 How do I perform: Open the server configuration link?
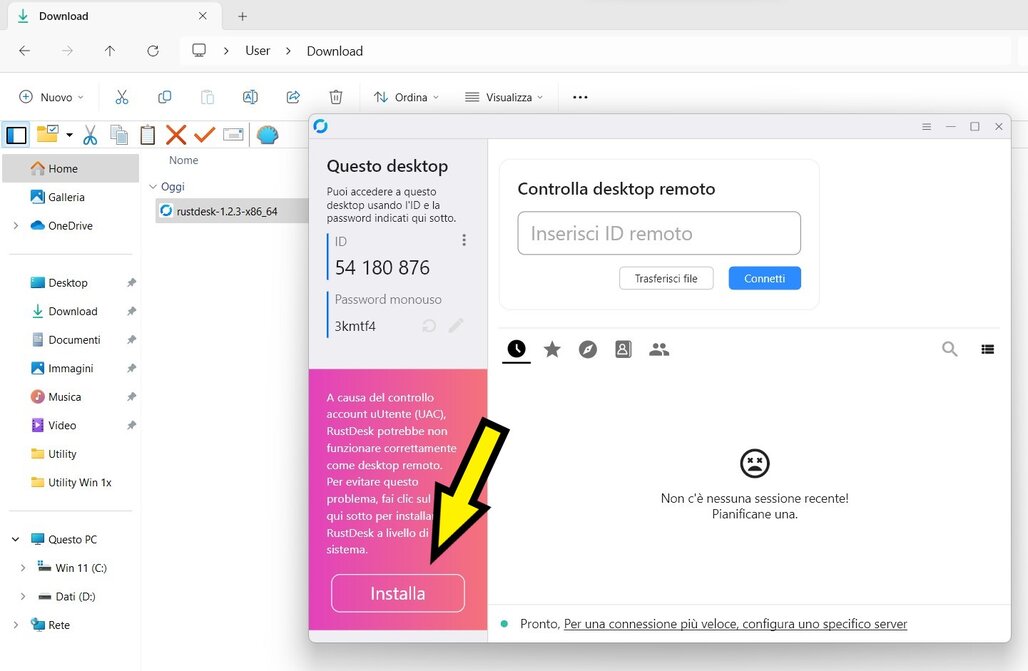(x=735, y=624)
